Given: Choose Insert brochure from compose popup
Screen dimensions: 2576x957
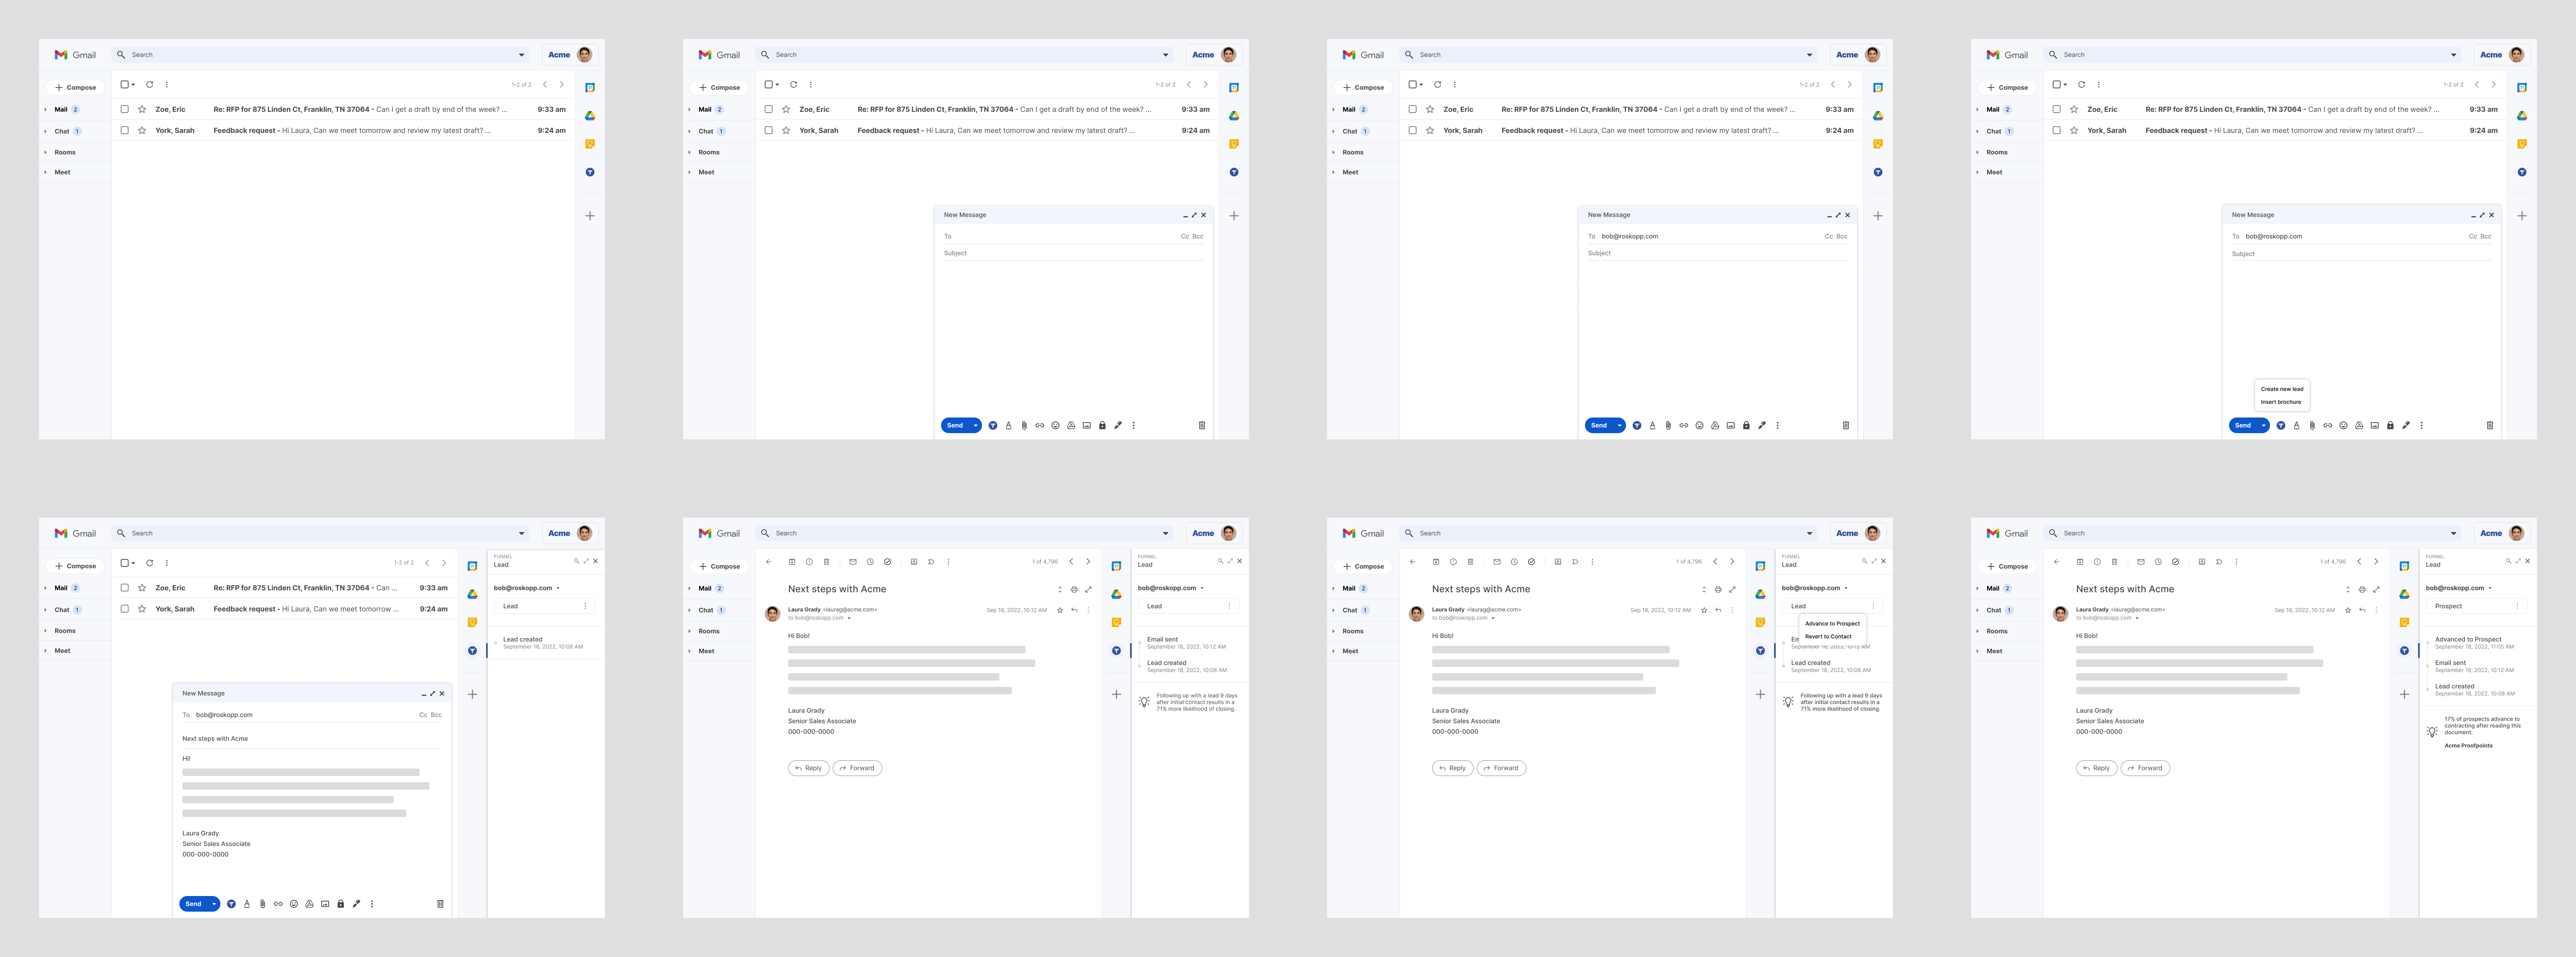Looking at the screenshot, I should (2281, 402).
